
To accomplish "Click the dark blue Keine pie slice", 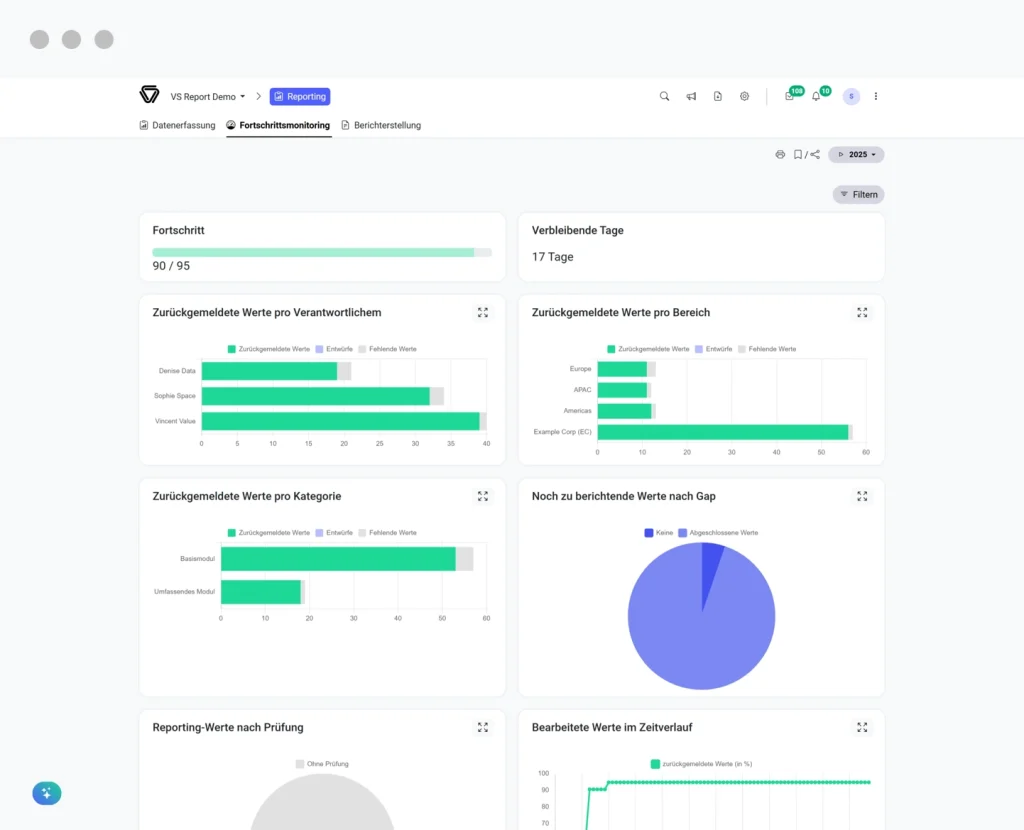I will pos(711,568).
